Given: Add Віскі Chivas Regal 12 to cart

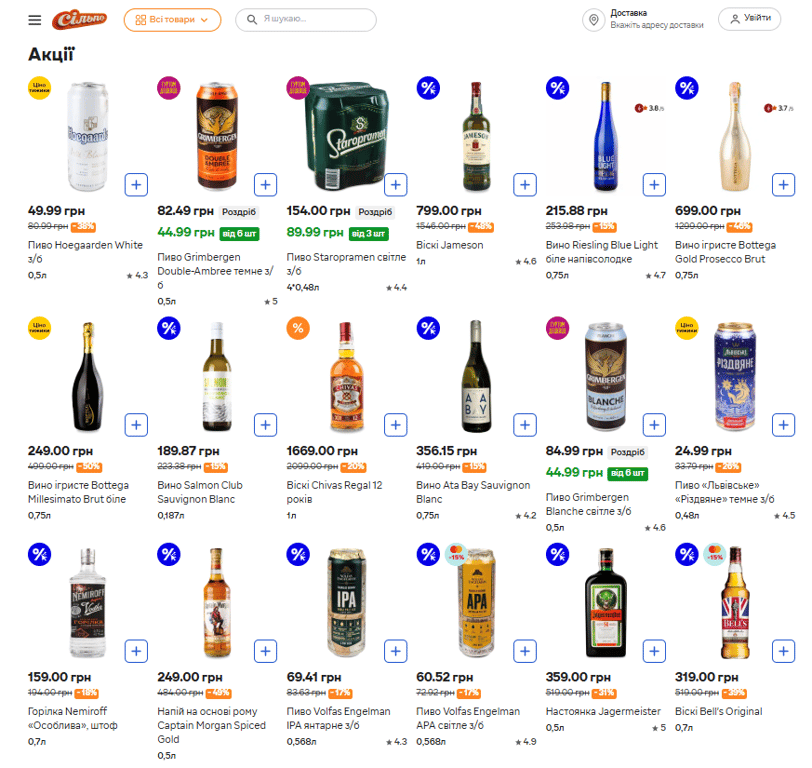Looking at the screenshot, I should click(395, 424).
